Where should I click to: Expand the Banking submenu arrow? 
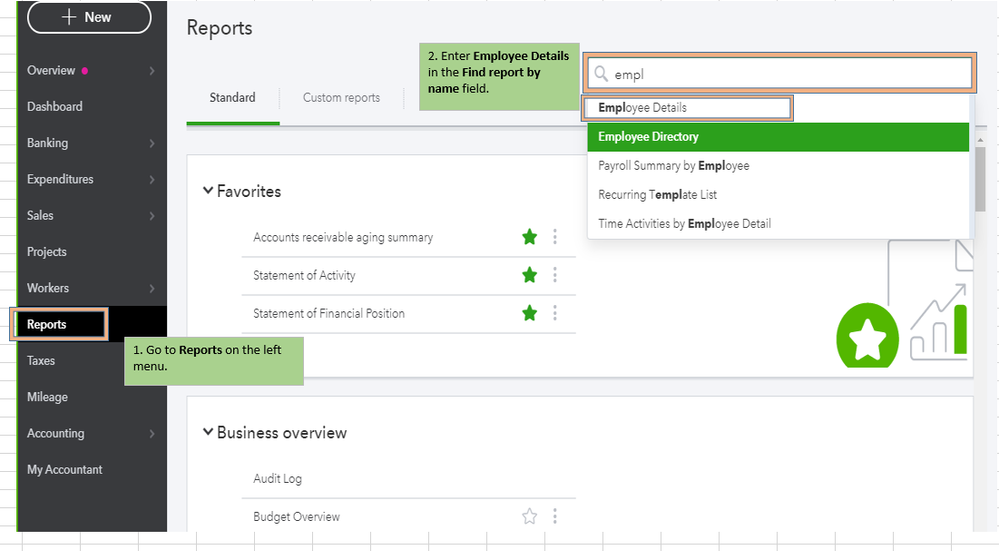coord(152,143)
